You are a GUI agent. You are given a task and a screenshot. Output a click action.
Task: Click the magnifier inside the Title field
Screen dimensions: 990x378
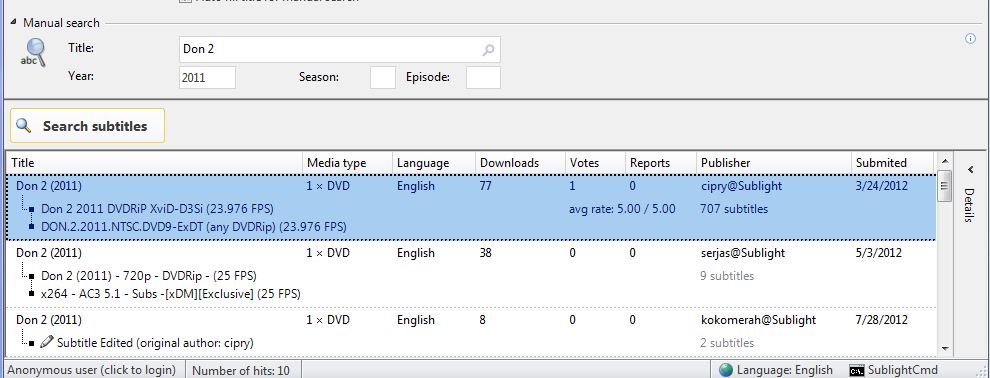click(488, 49)
